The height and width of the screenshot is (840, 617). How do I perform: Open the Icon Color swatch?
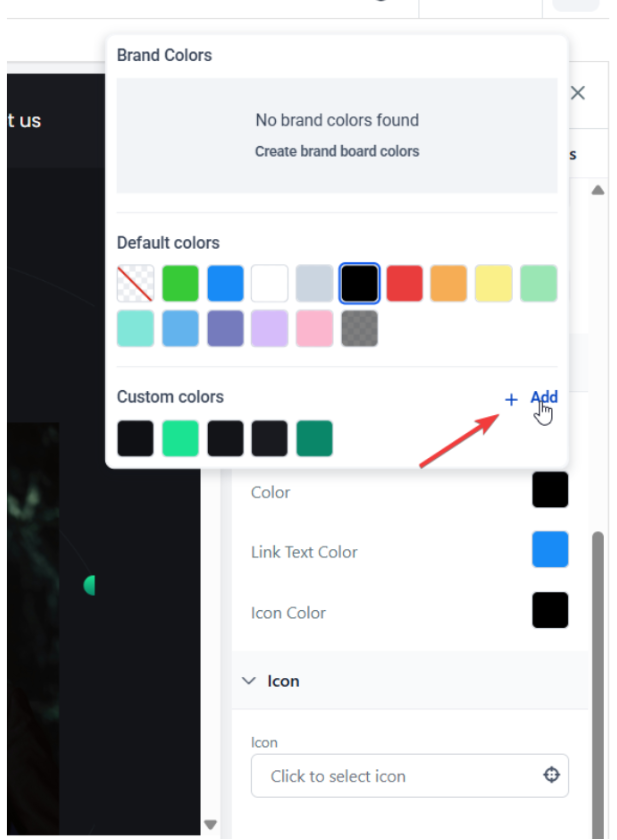click(x=550, y=610)
